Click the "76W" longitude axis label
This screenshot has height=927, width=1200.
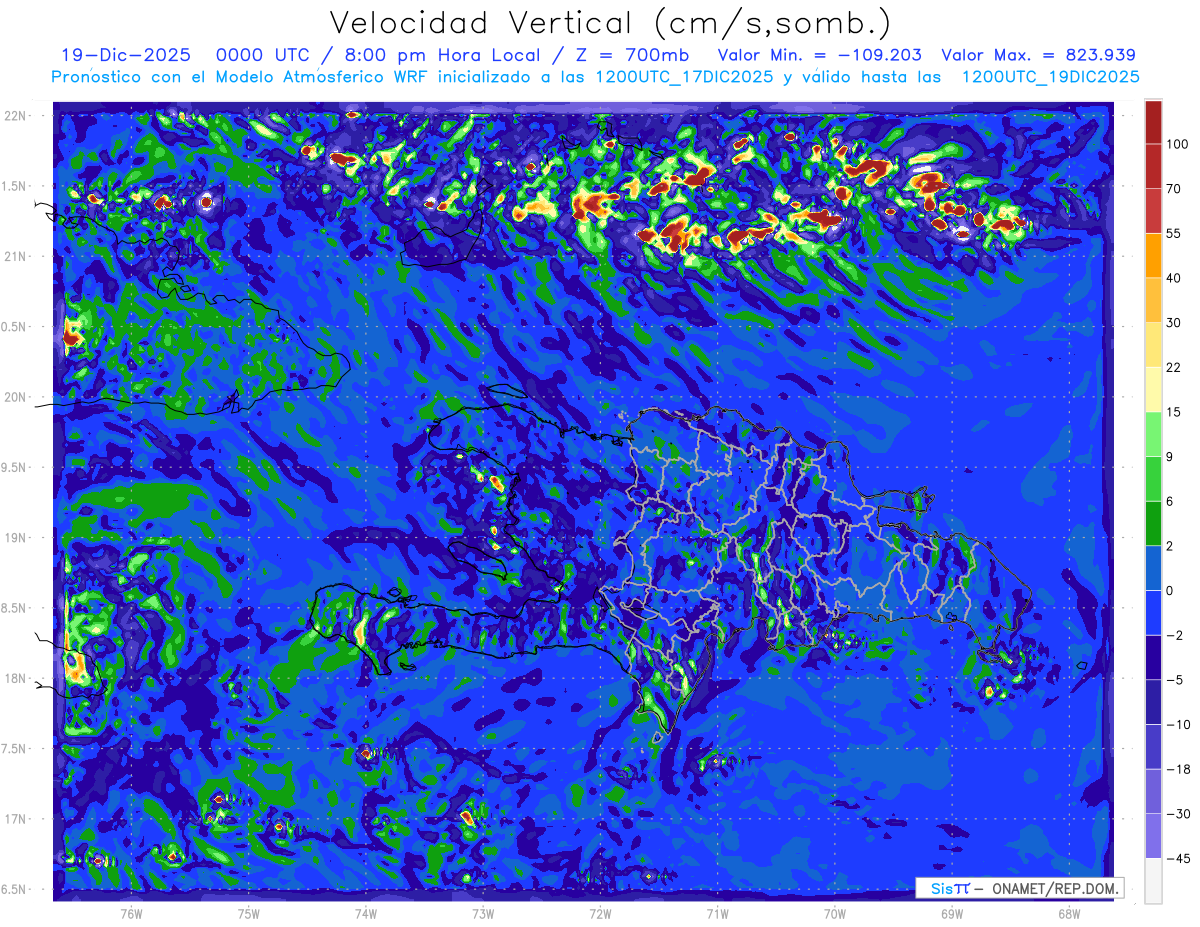pyautogui.click(x=131, y=913)
